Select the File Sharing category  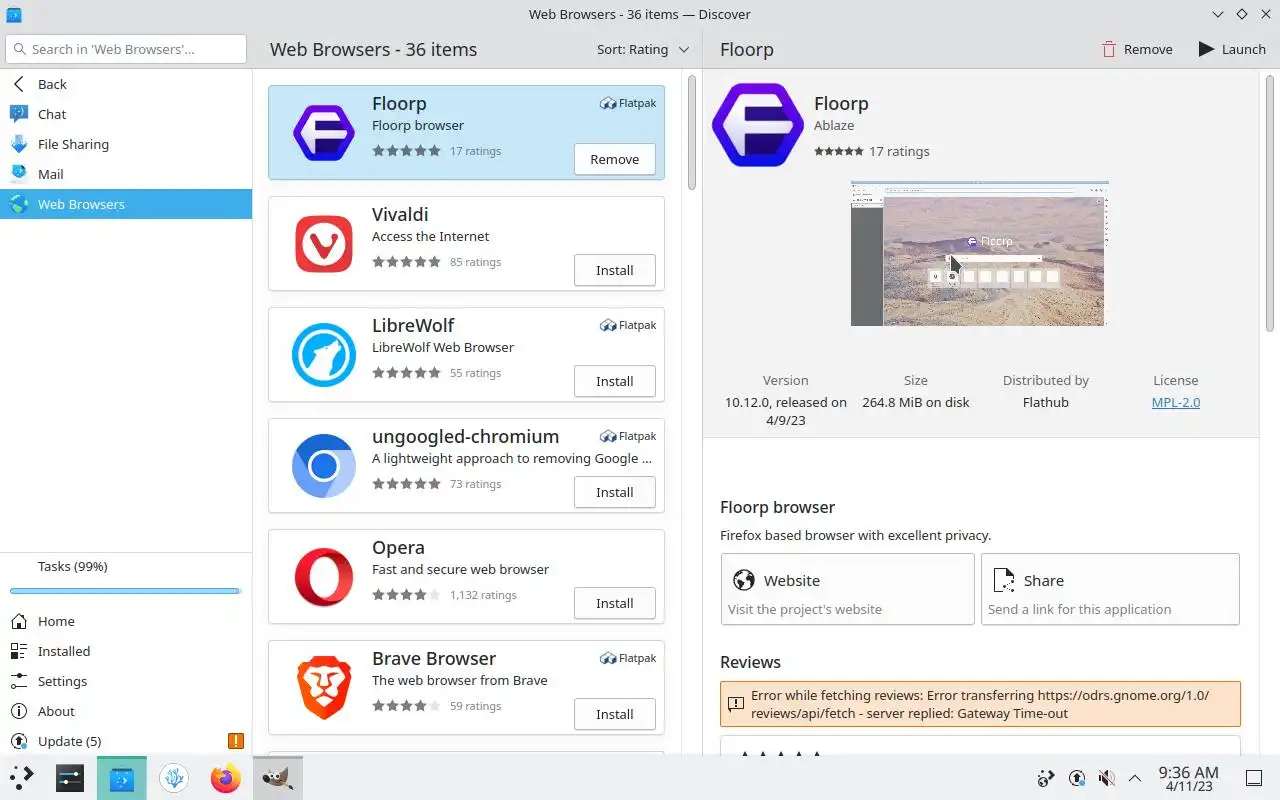(126, 144)
